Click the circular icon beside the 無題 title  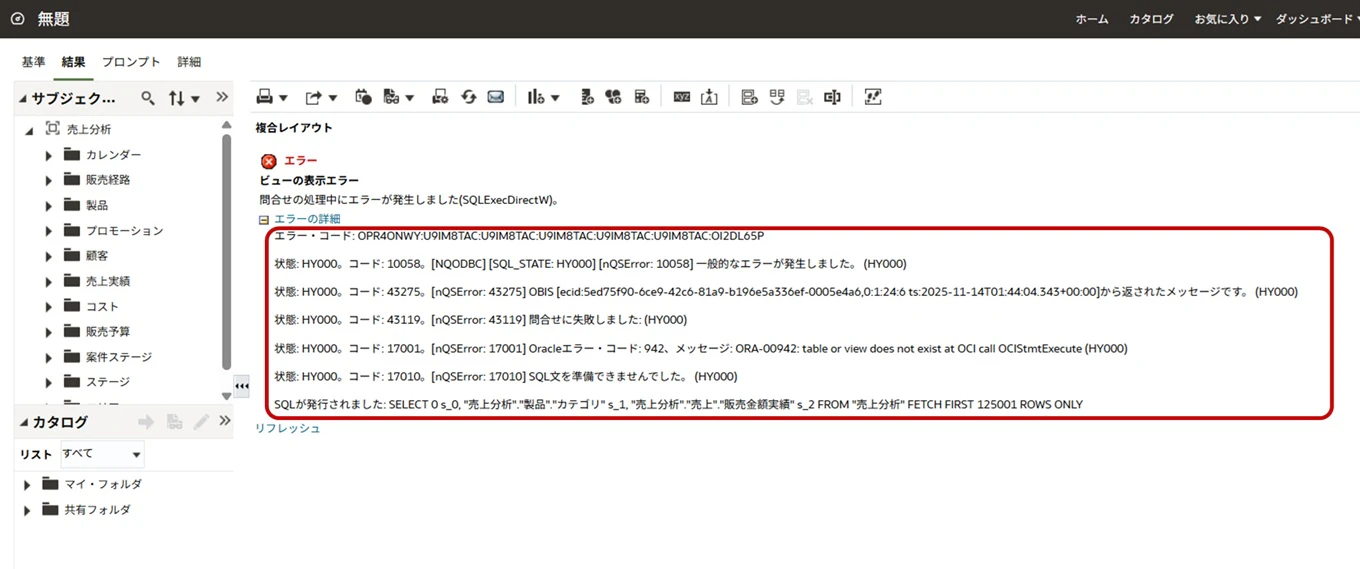pos(16,19)
